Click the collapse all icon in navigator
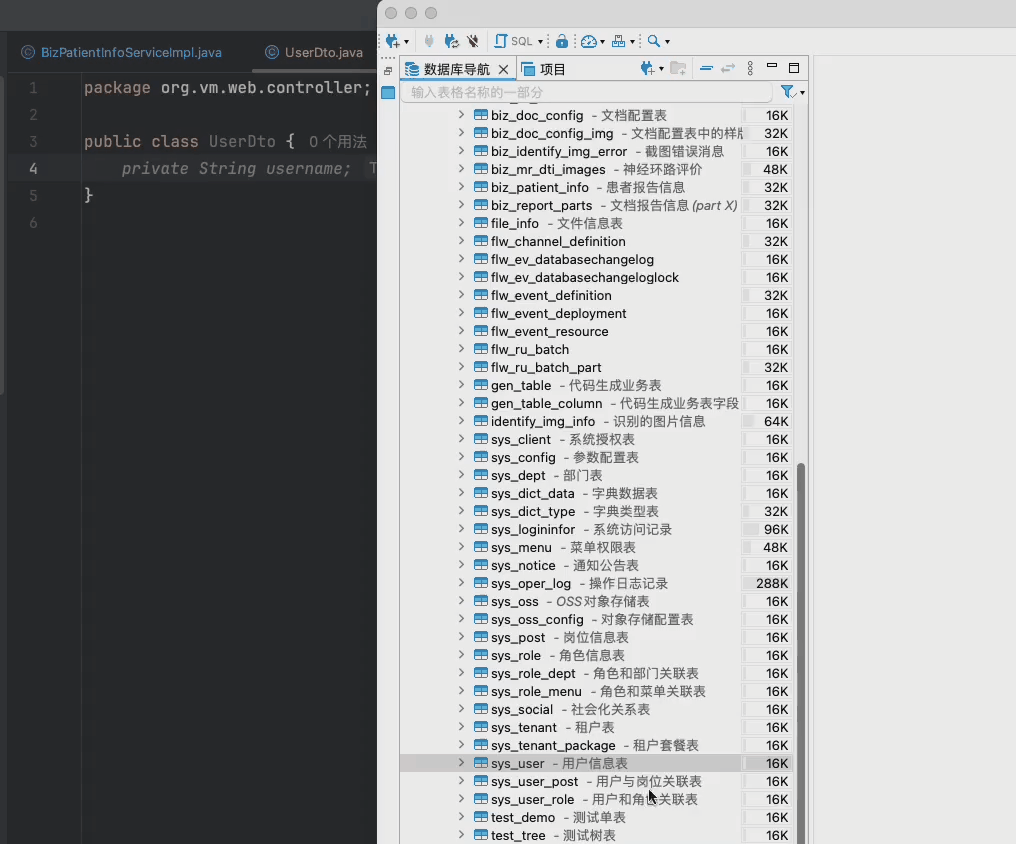Viewport: 1016px width, 844px height. (706, 68)
